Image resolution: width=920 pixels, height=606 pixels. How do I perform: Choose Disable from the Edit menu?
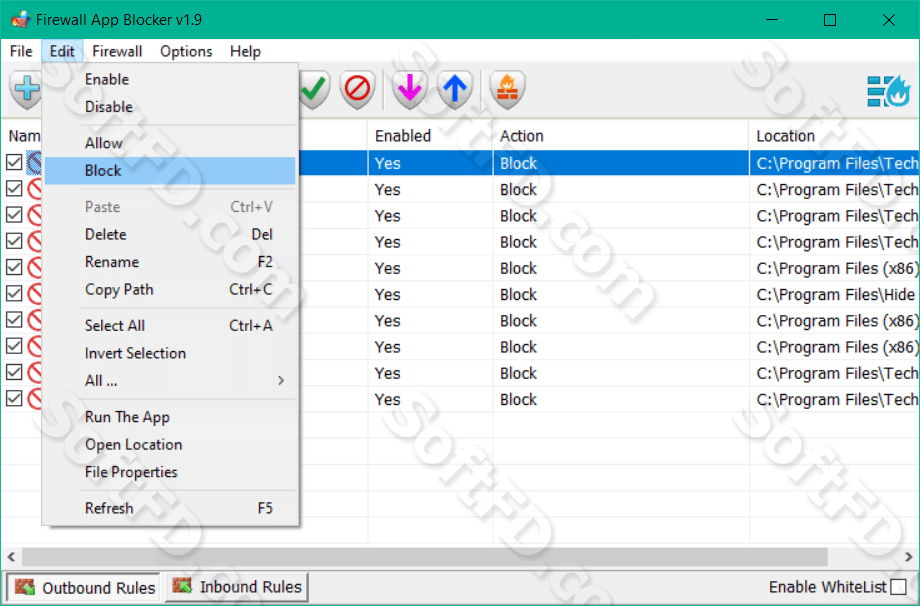point(170,107)
